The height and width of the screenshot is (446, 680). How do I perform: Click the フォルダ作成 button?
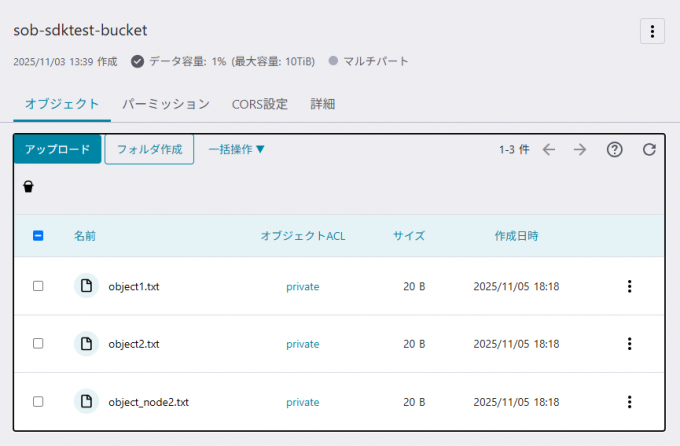pyautogui.click(x=149, y=149)
